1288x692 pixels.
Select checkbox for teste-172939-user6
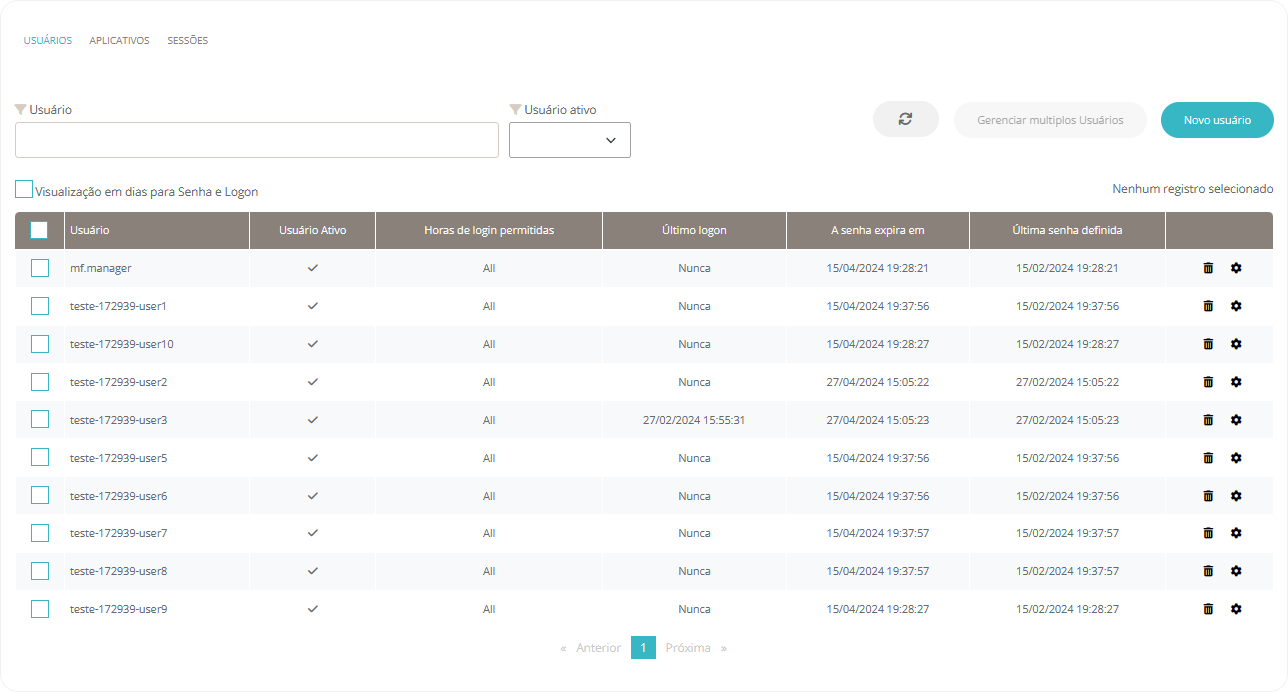(40, 495)
